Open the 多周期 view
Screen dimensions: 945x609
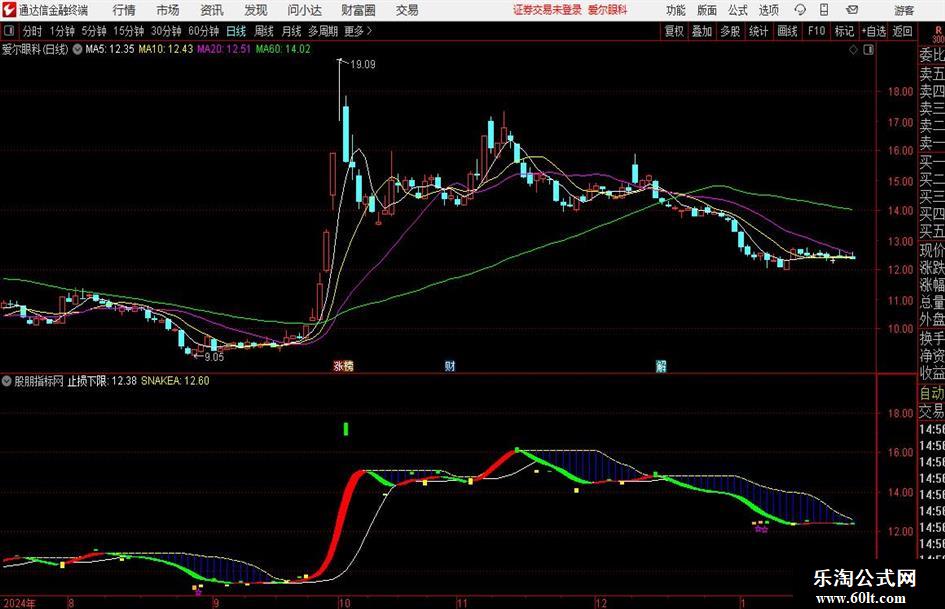323,31
